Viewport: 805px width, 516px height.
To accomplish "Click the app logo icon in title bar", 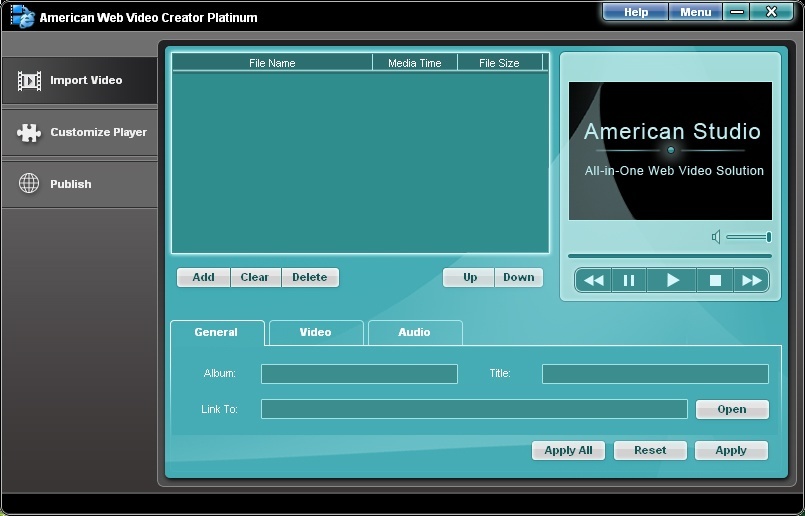I will tap(22, 16).
